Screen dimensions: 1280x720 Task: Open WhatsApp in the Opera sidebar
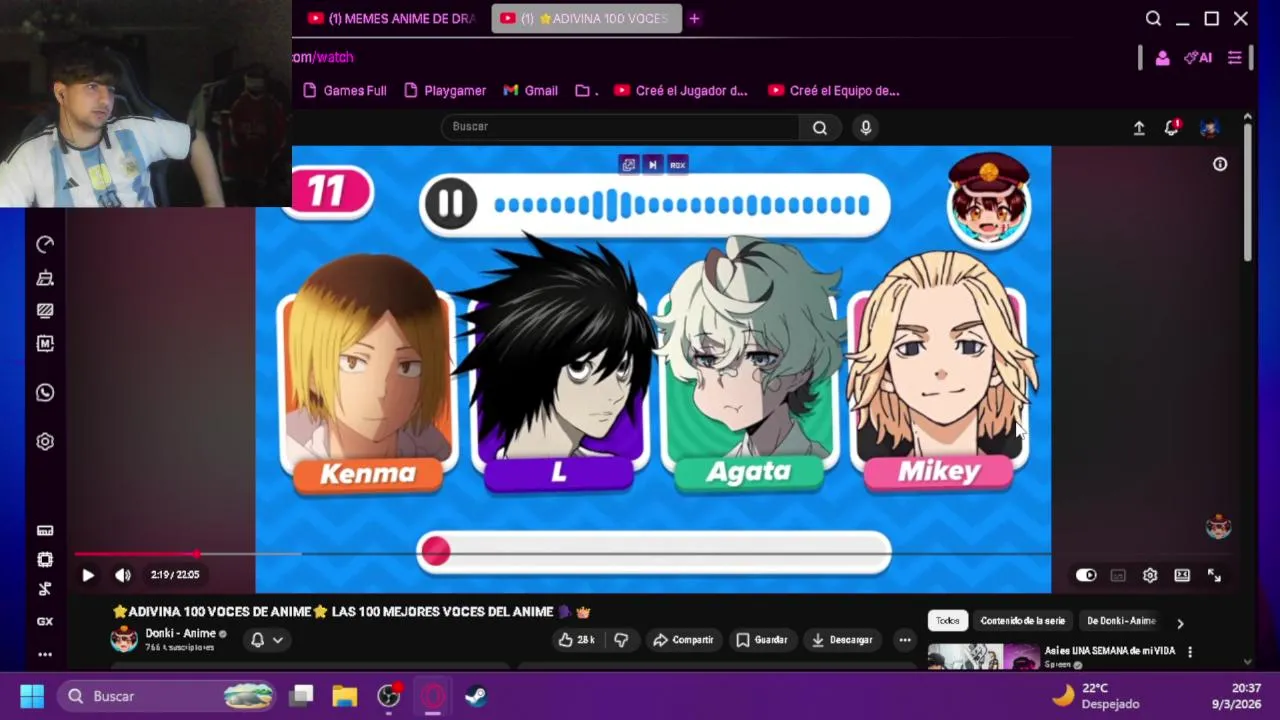click(x=45, y=393)
